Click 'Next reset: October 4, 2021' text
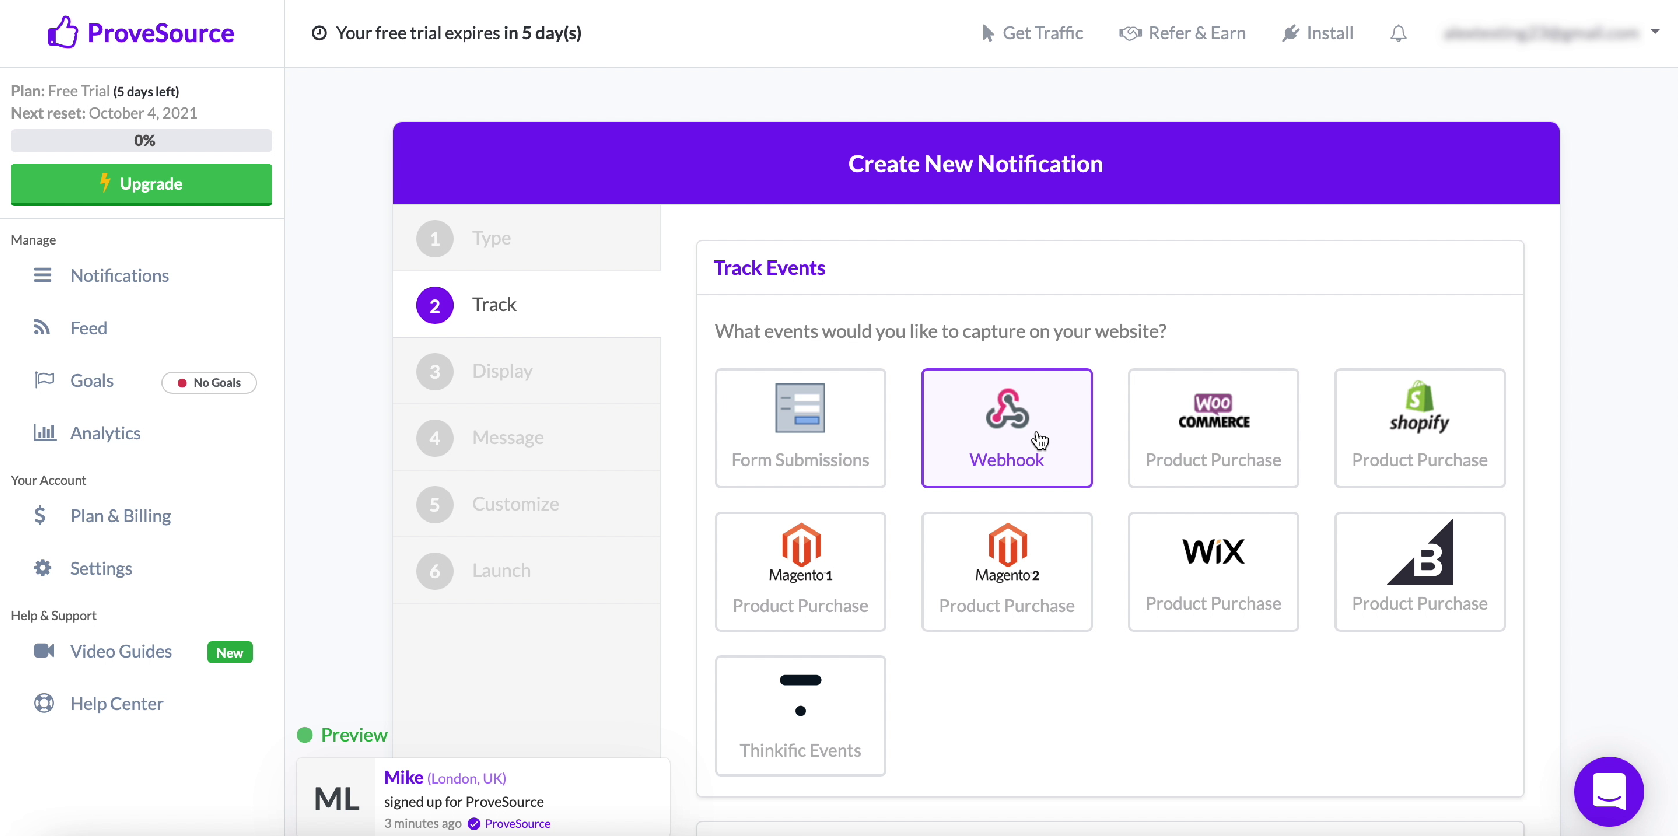This screenshot has width=1678, height=836. [x=104, y=113]
